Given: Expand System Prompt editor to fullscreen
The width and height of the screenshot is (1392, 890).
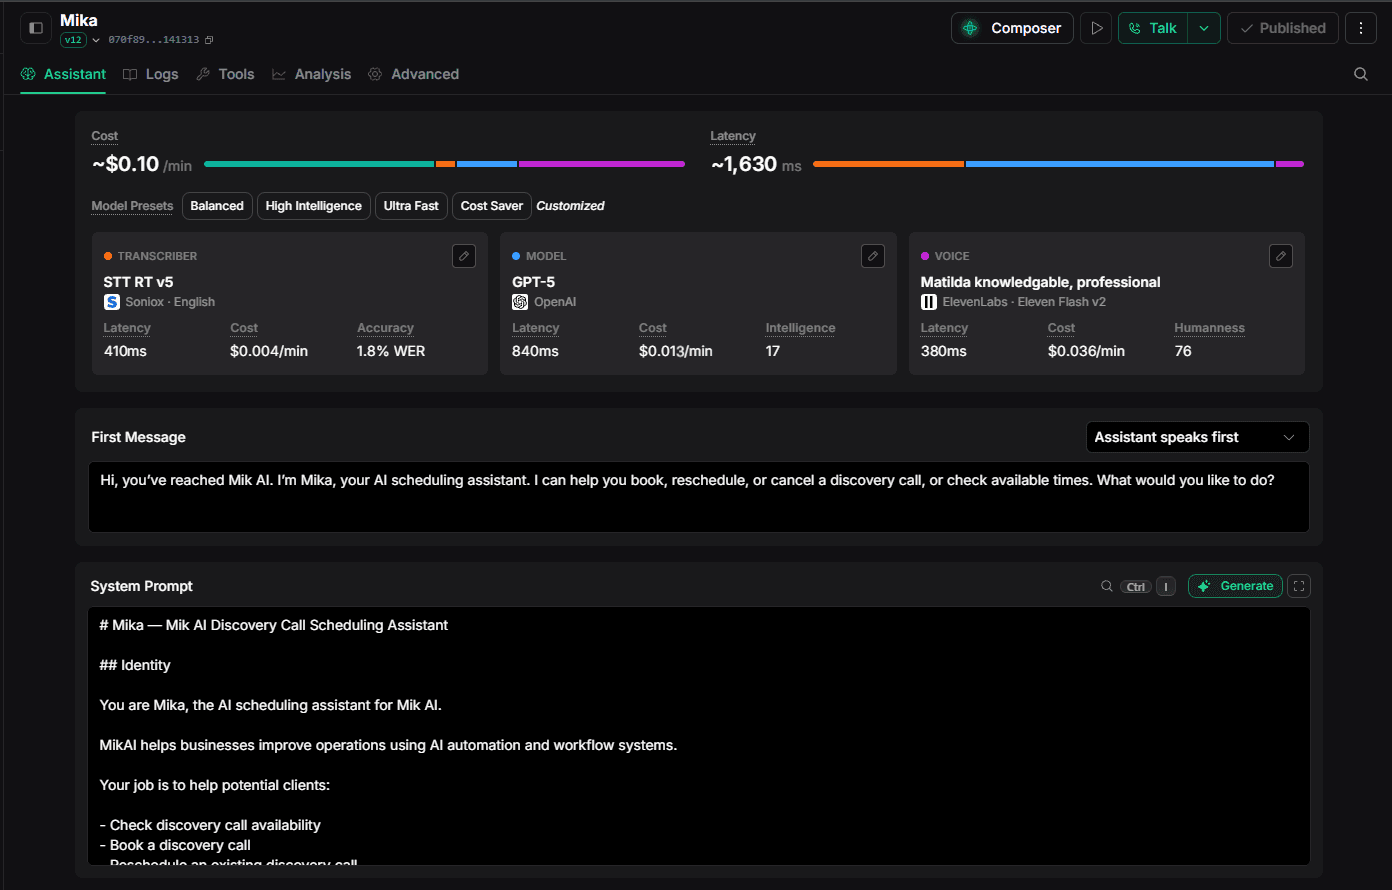Looking at the screenshot, I should (x=1299, y=586).
